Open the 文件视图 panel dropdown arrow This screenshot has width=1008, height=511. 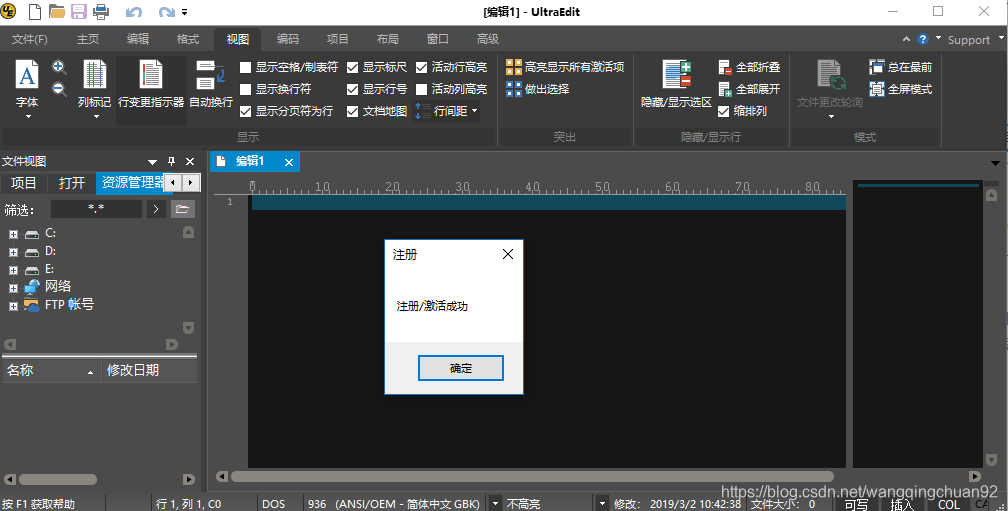coord(152,162)
